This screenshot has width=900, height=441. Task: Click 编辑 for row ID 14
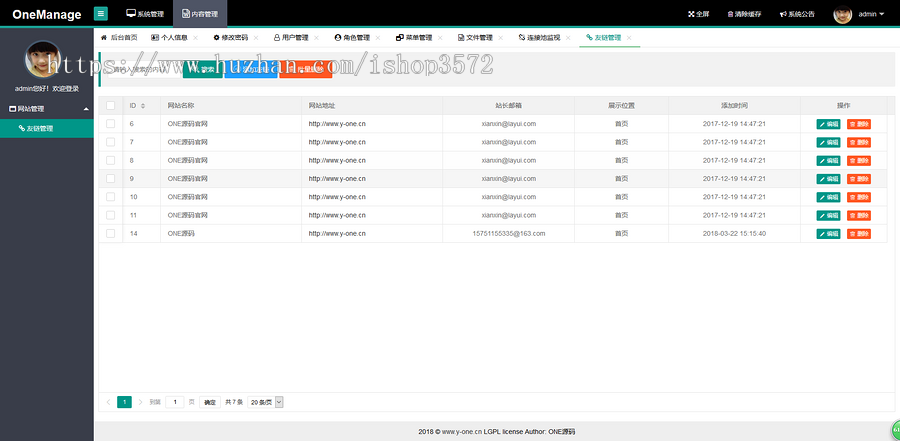point(828,234)
